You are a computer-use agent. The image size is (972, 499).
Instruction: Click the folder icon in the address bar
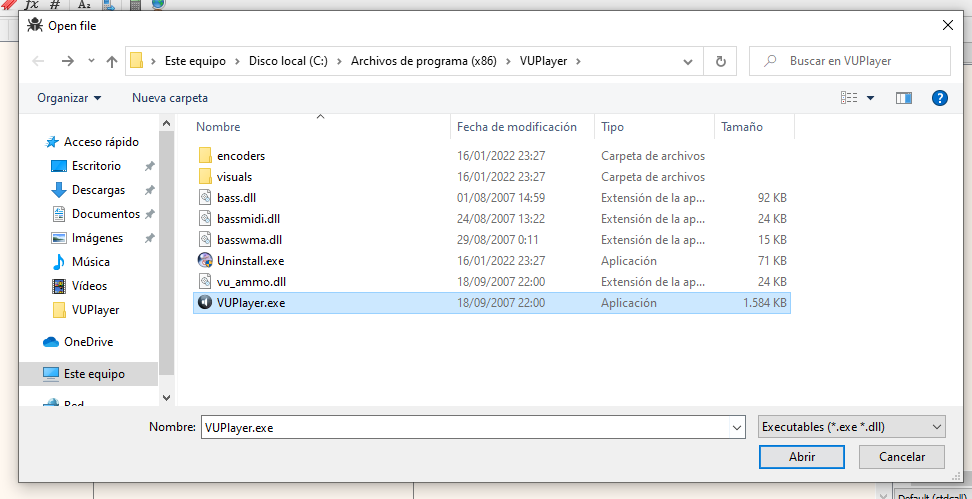136,61
